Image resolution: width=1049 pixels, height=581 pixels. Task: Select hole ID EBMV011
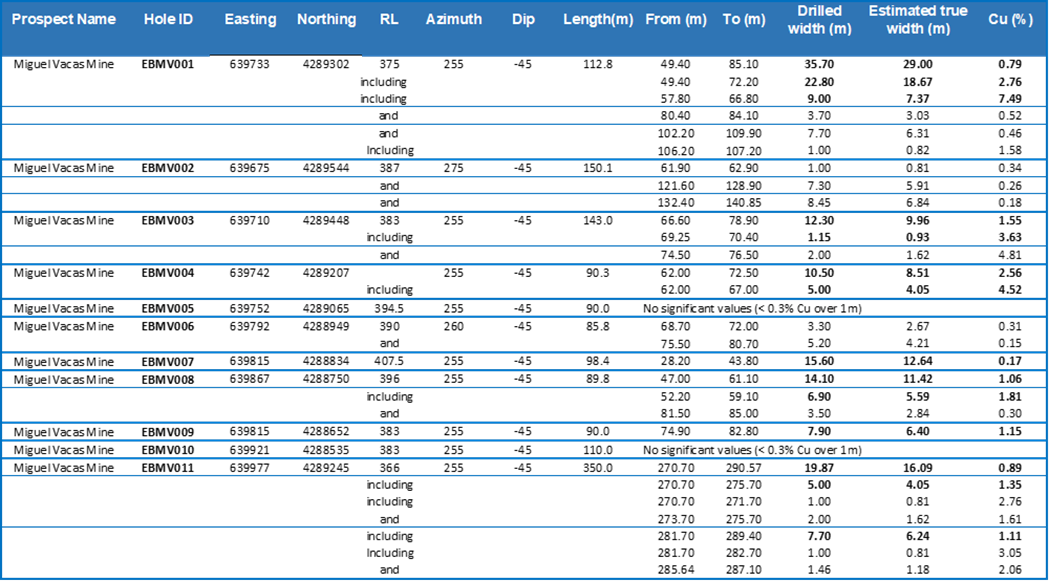click(169, 467)
